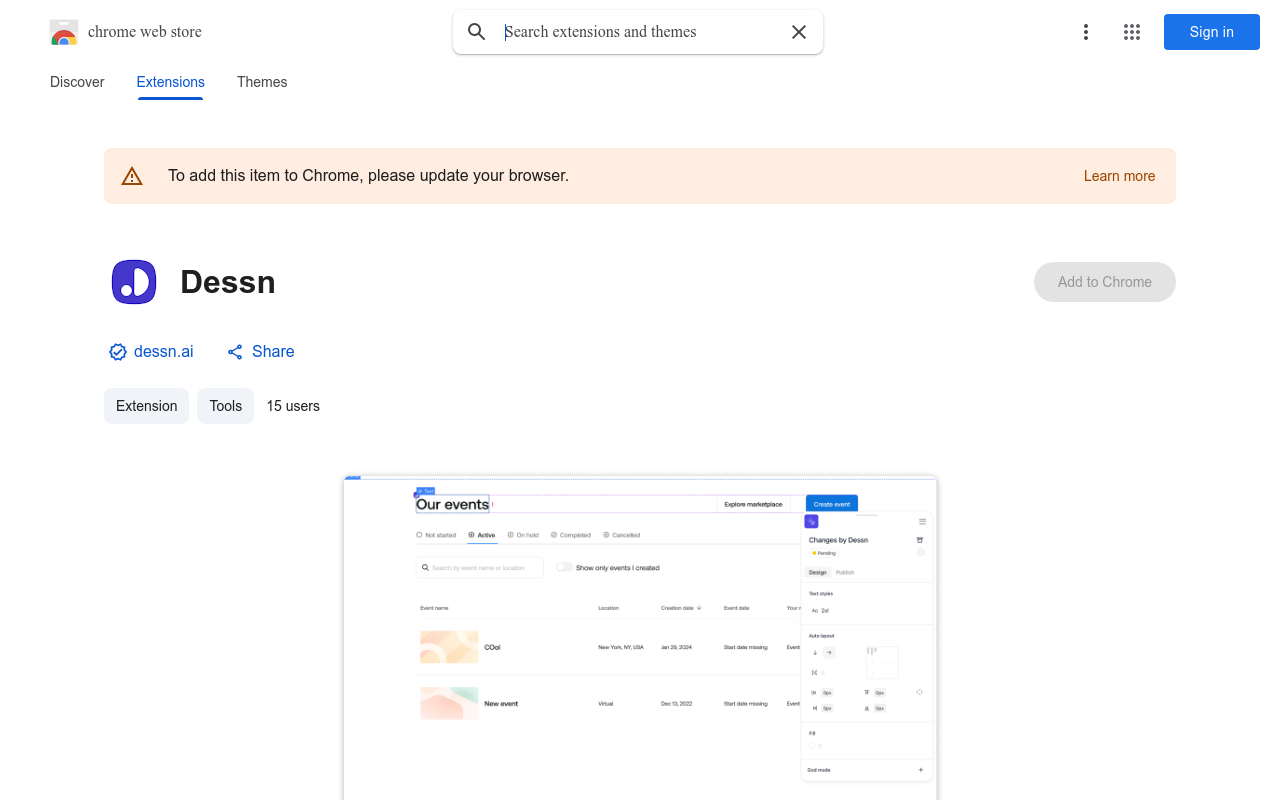Open the Tools category chip
Image resolution: width=1280 pixels, height=800 pixels.
pyautogui.click(x=226, y=406)
